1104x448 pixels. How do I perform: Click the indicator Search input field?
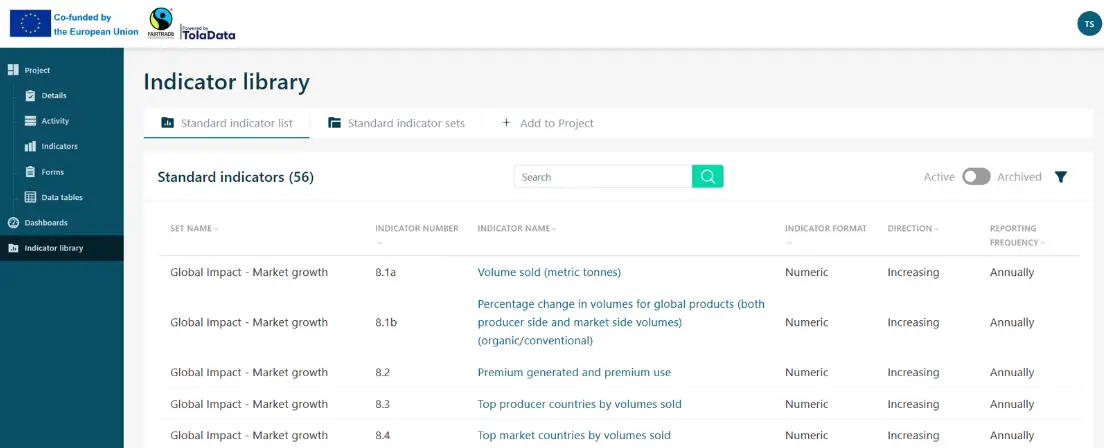(x=602, y=177)
